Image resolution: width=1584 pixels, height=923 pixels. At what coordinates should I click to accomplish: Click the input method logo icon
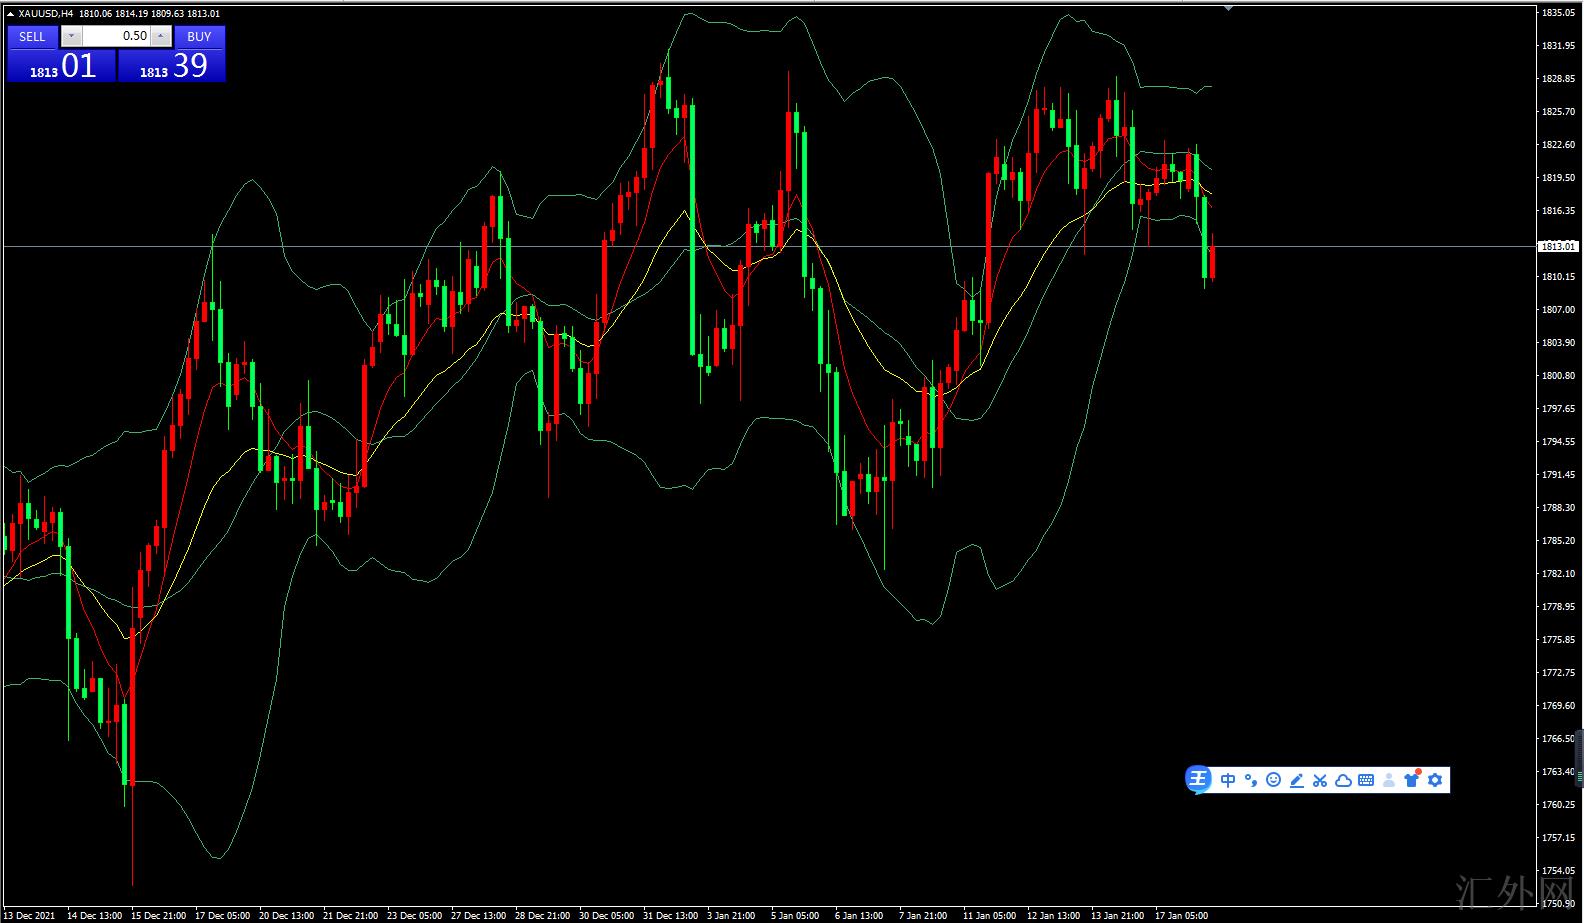1199,780
